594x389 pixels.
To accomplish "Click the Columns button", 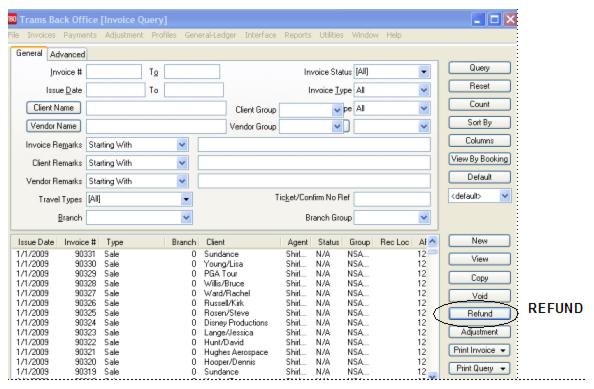I will point(479,141).
